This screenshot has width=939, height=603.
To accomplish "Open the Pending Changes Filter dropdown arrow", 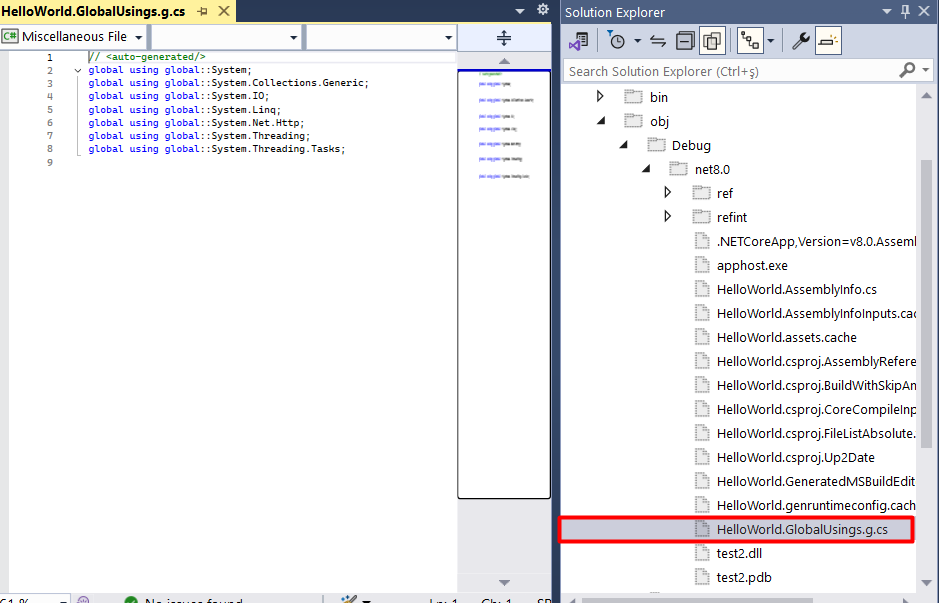I will coord(637,41).
